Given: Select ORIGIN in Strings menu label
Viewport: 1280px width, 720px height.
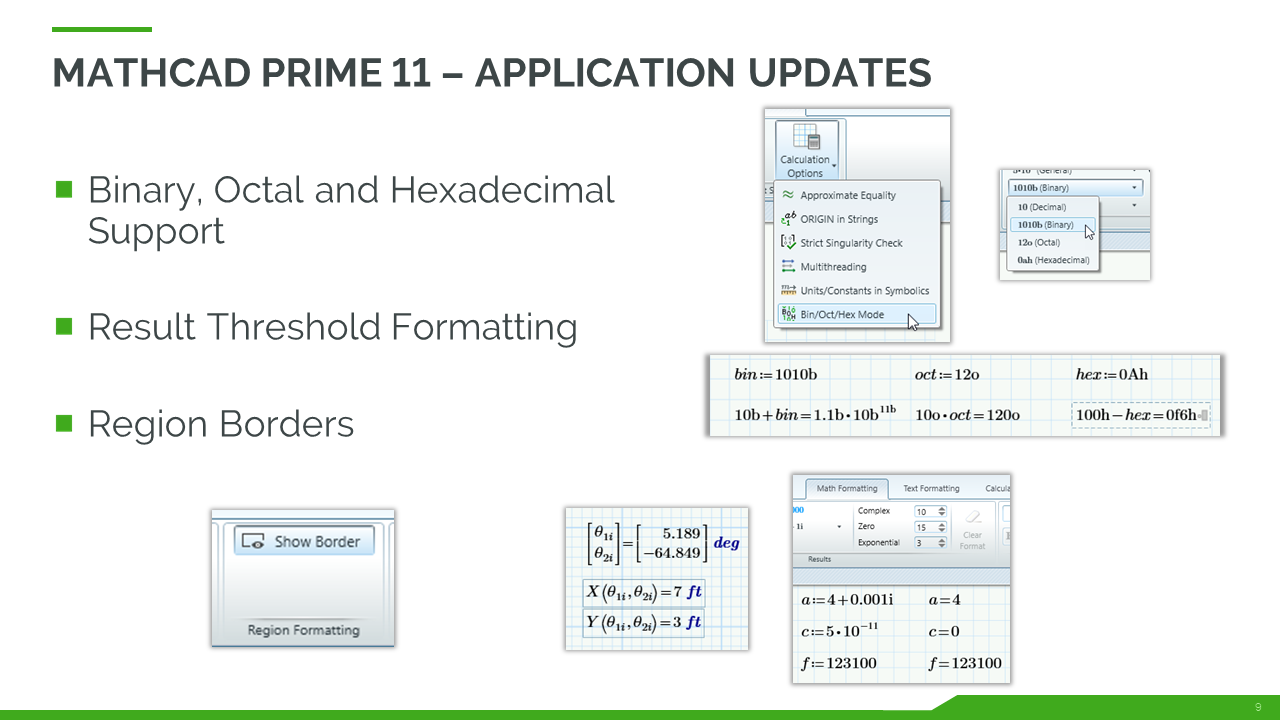Looking at the screenshot, I should click(x=839, y=219).
